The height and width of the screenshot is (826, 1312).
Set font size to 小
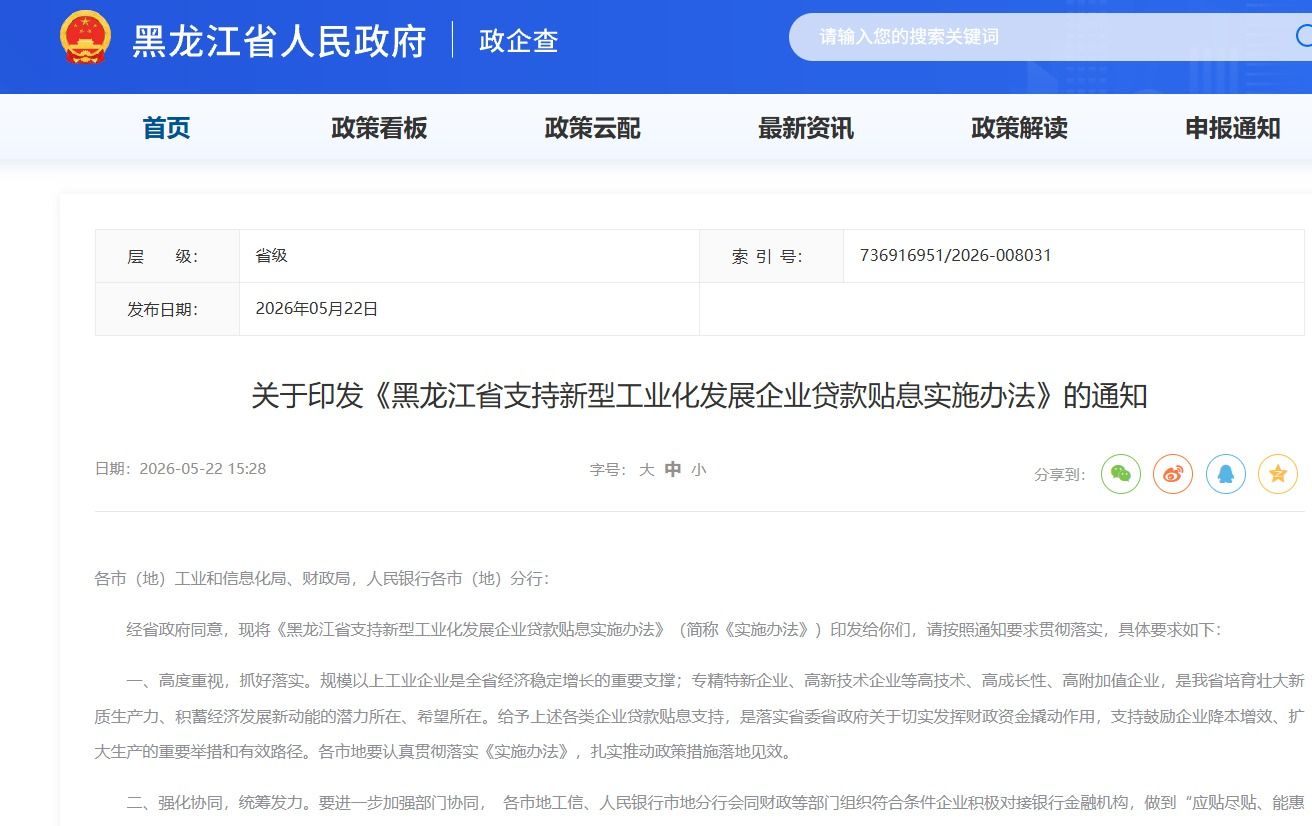698,469
